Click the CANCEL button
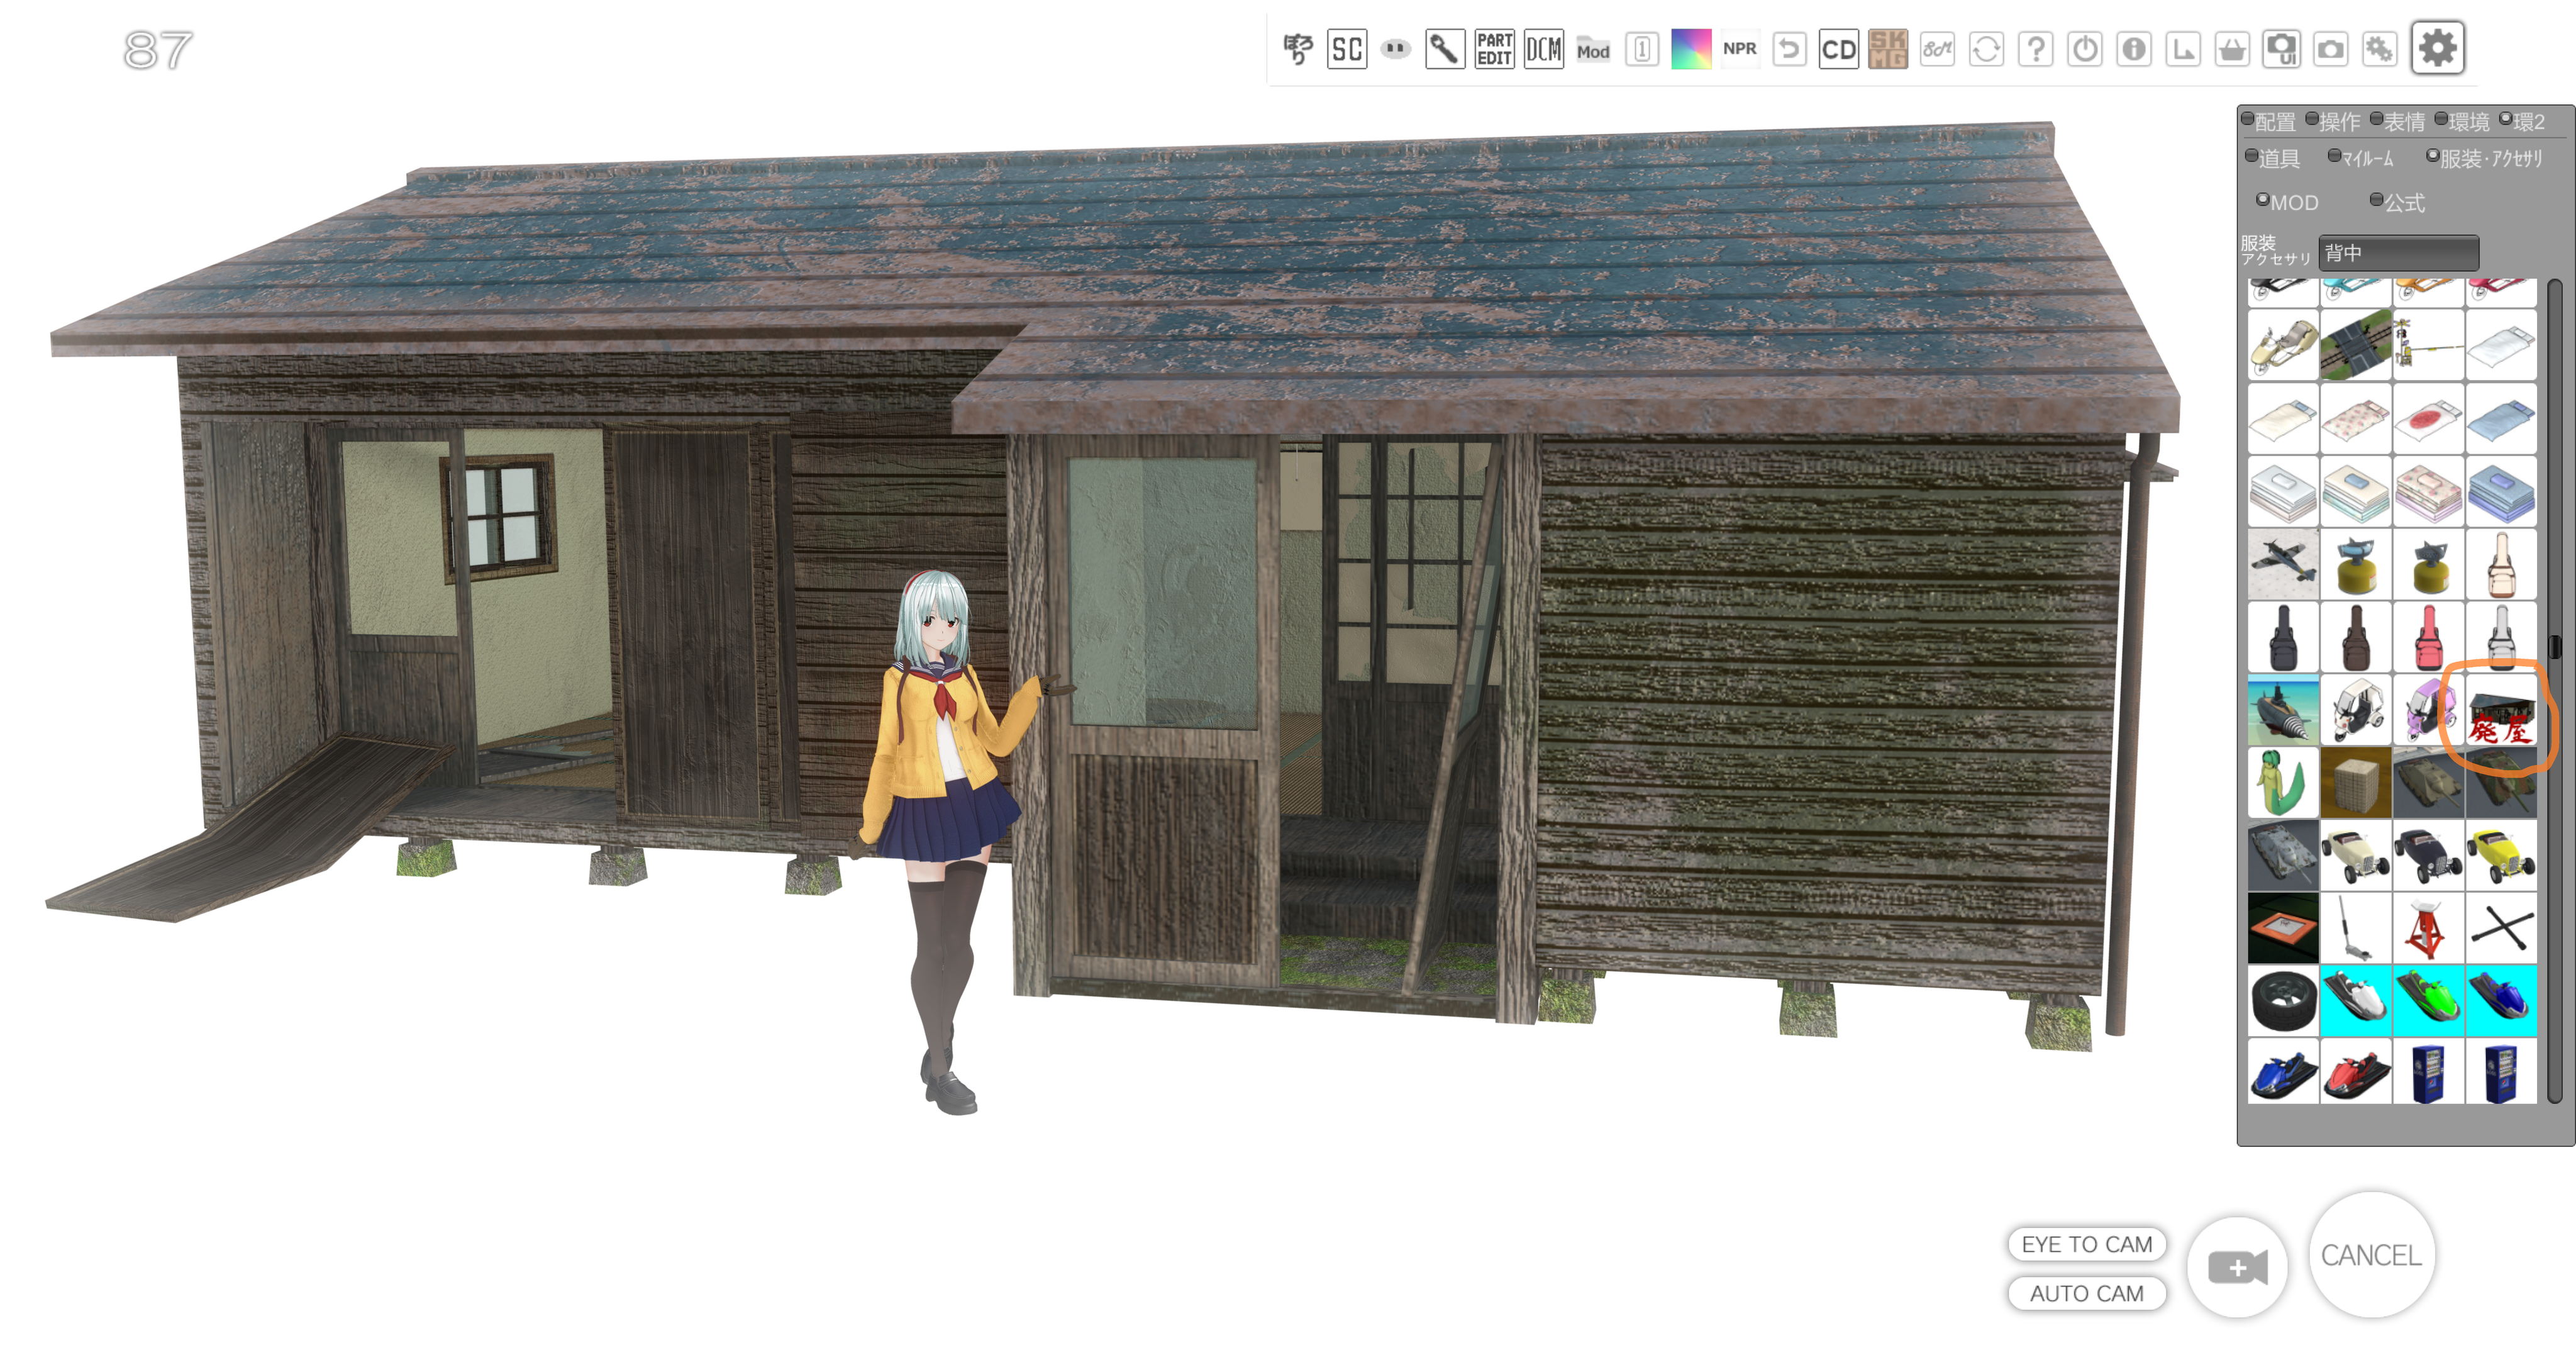This screenshot has height=1362, width=2576. coord(2370,1255)
